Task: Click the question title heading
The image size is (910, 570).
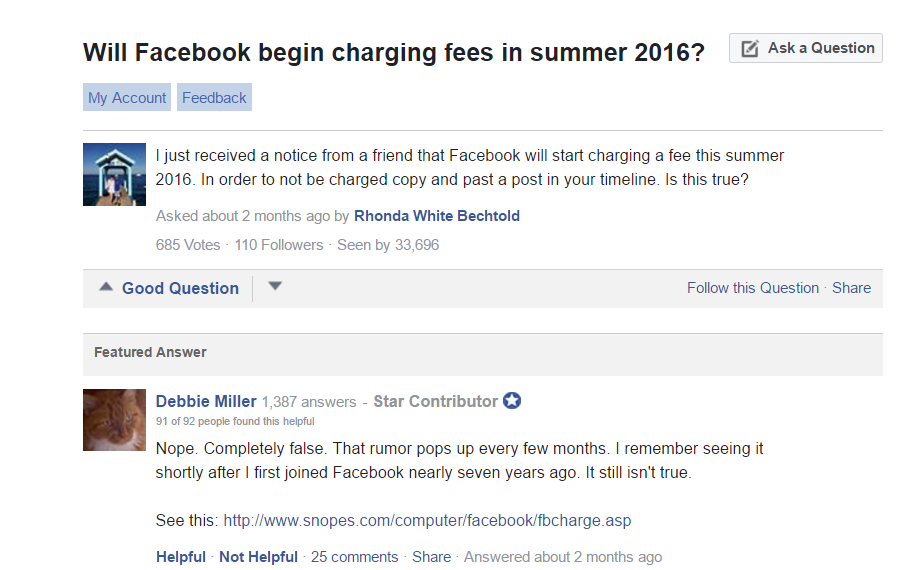Action: (x=394, y=52)
